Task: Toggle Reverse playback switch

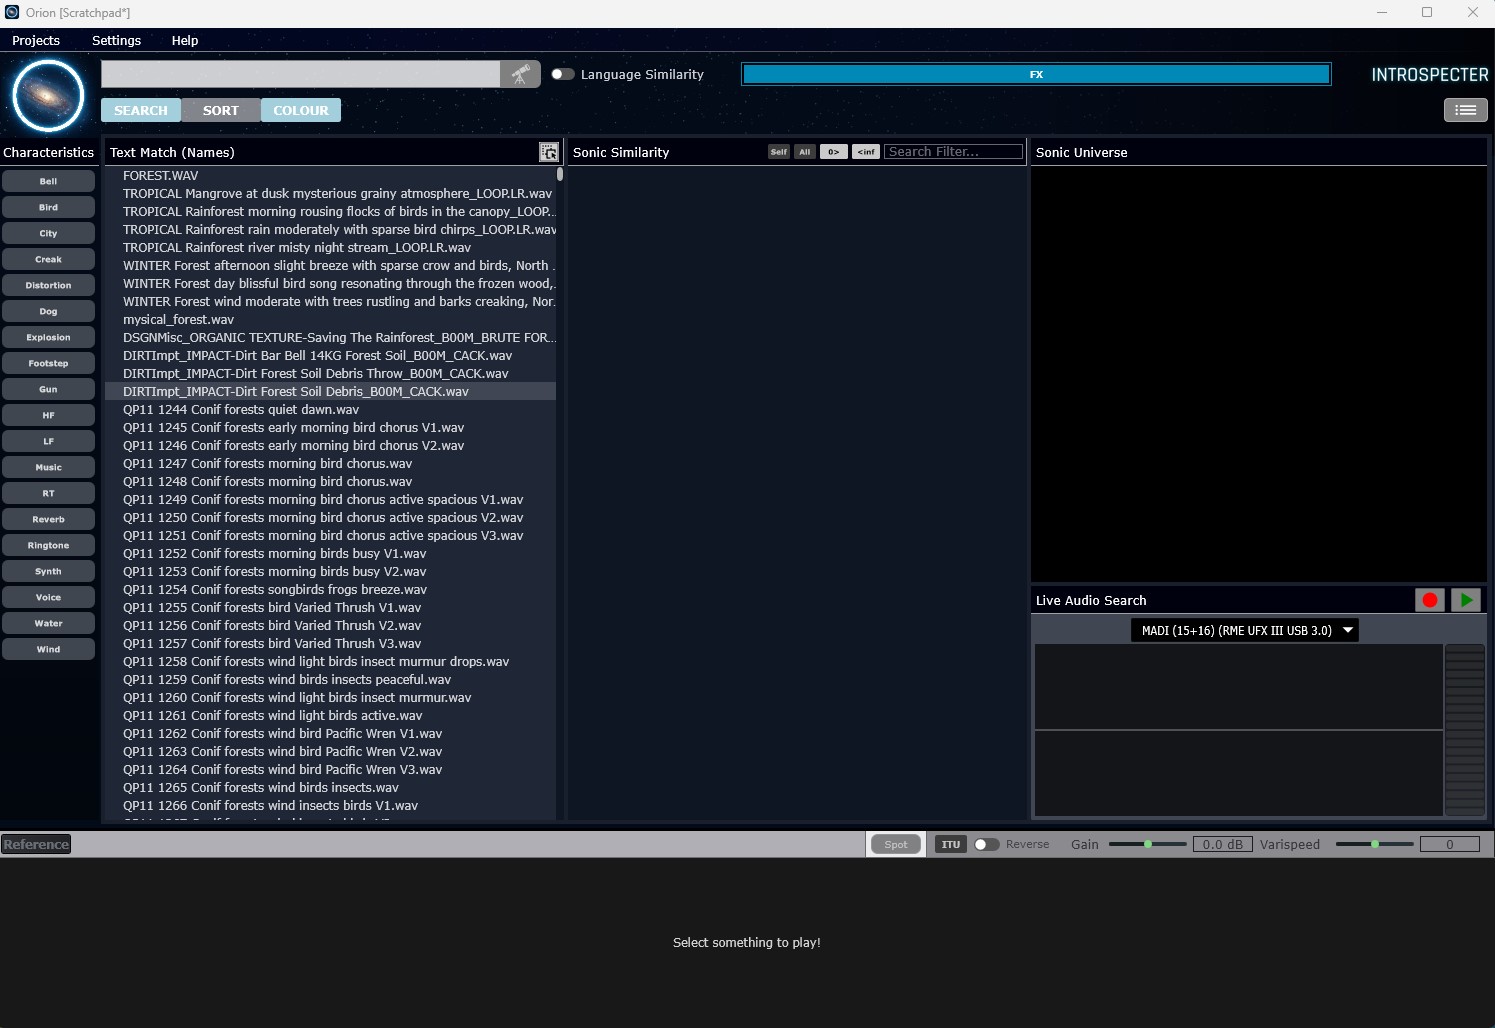Action: pyautogui.click(x=986, y=844)
